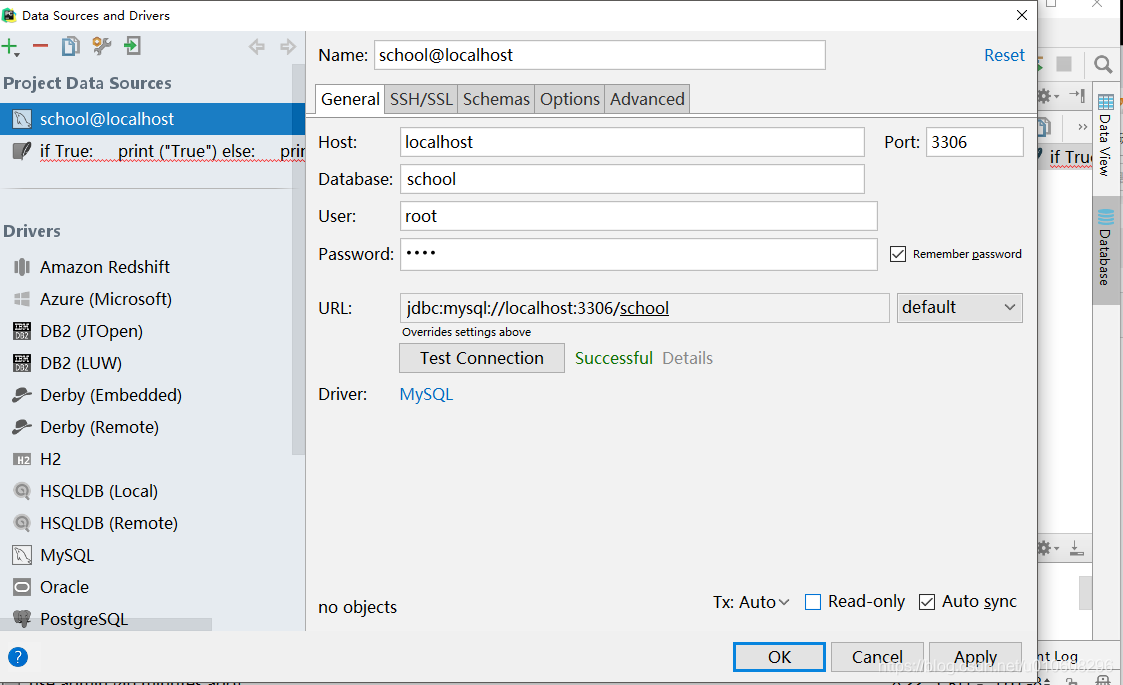Enable Read-only mode

tap(812, 601)
